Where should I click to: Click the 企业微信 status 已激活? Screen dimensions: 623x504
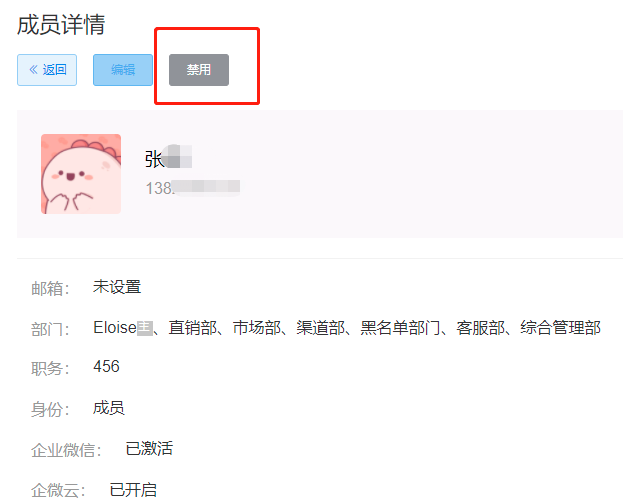[x=149, y=448]
